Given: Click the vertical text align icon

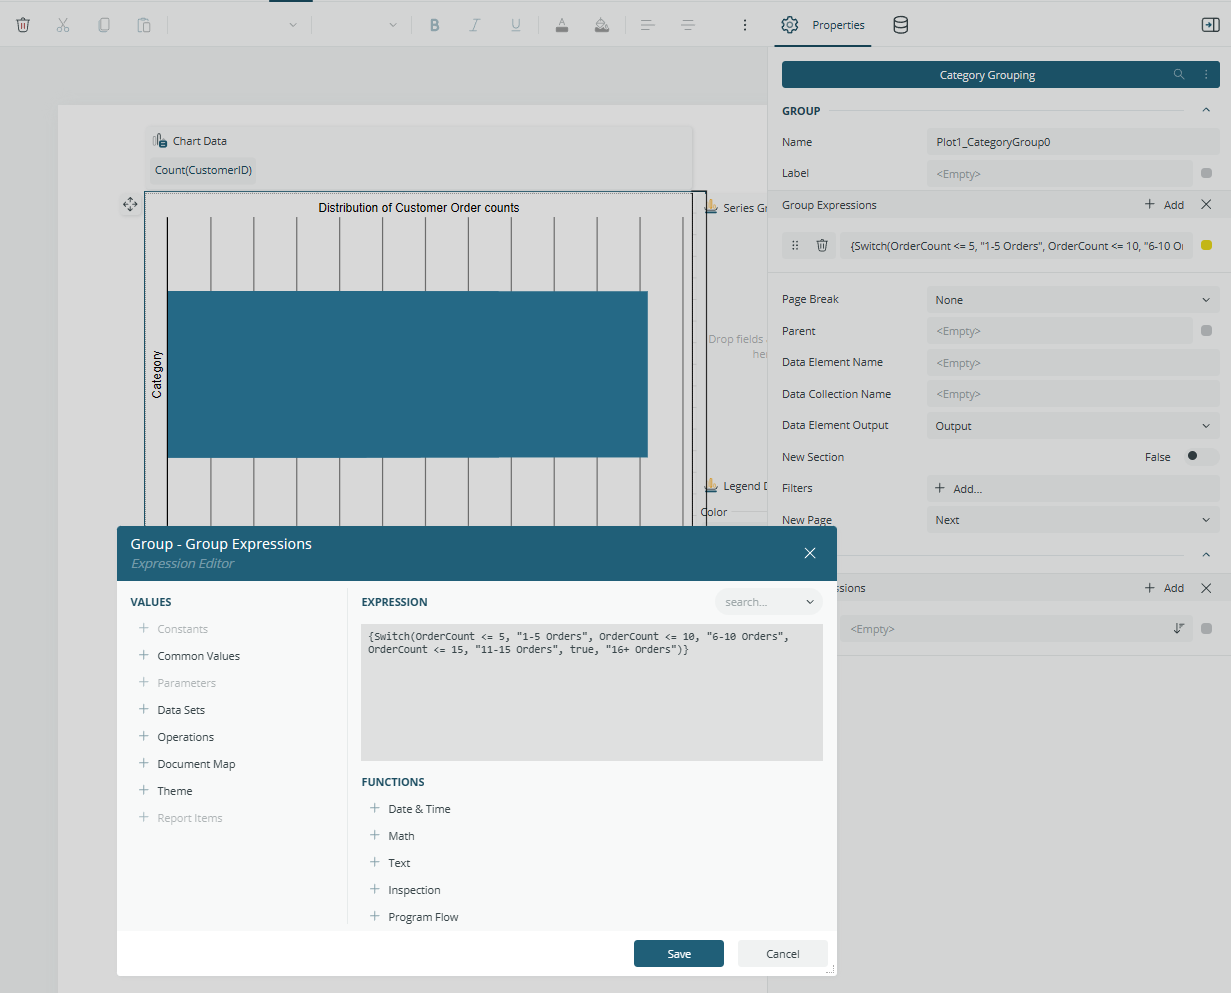Looking at the screenshot, I should tap(688, 25).
